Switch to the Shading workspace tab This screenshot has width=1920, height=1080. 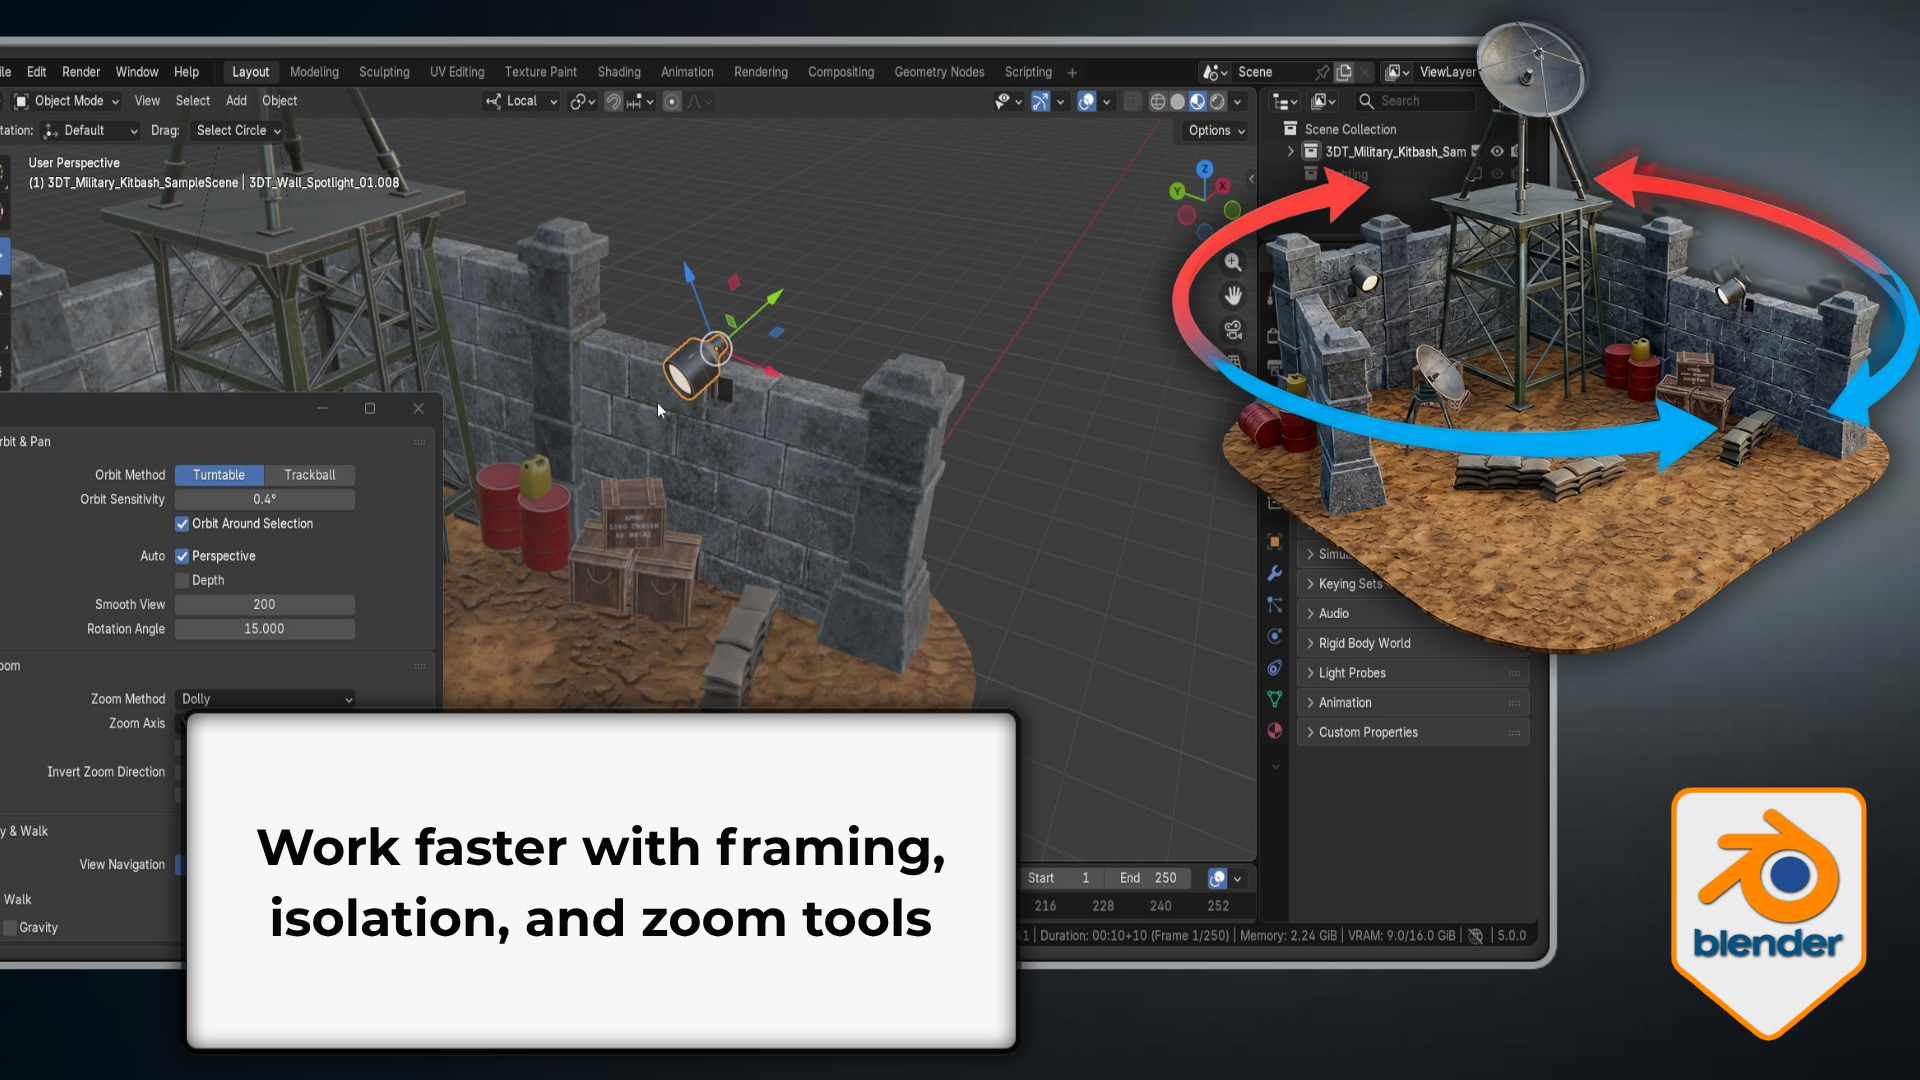(x=619, y=72)
